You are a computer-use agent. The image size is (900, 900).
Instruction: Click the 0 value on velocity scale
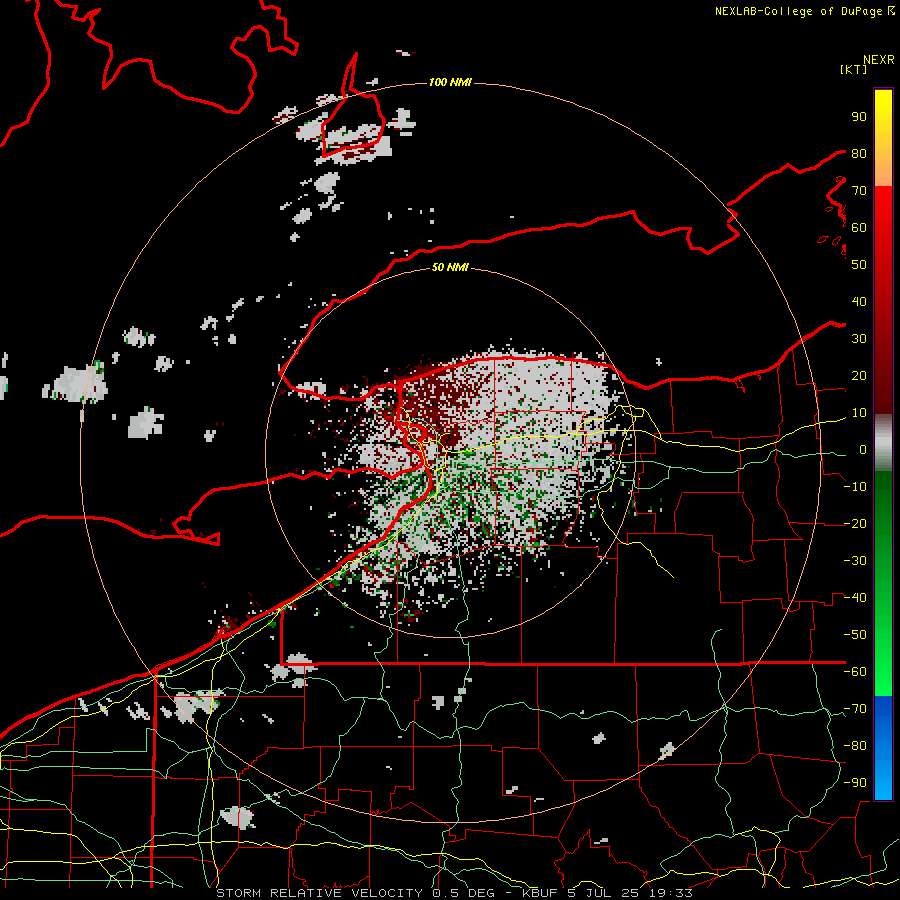[863, 450]
